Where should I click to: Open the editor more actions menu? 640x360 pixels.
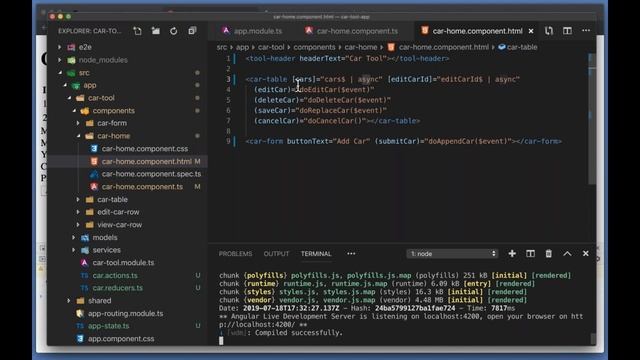click(586, 31)
